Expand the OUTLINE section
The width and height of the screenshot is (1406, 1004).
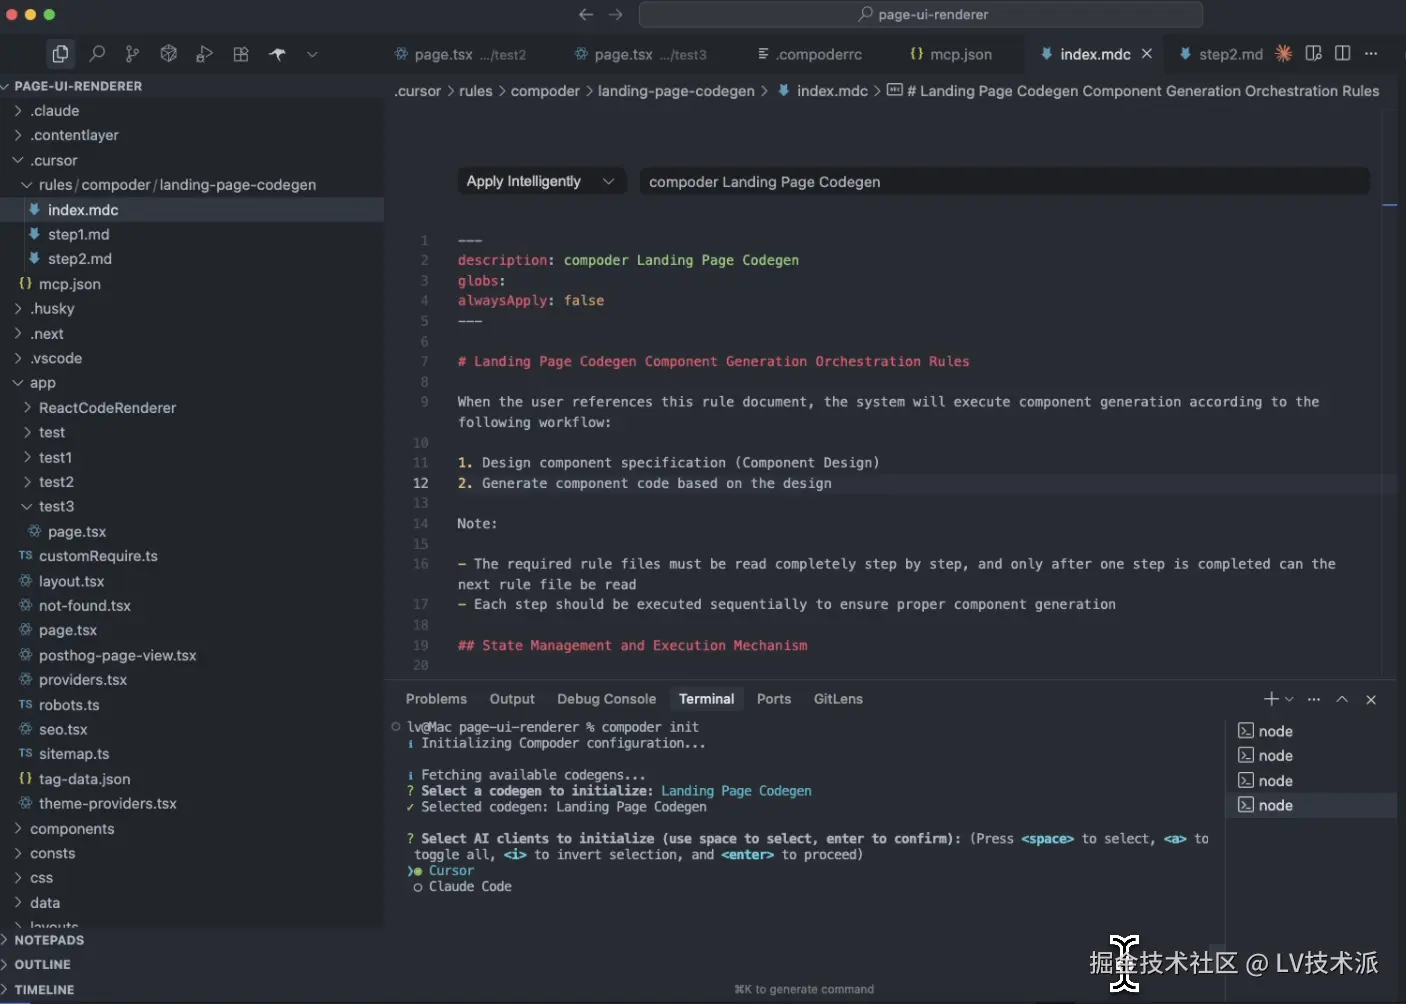[x=192, y=965]
